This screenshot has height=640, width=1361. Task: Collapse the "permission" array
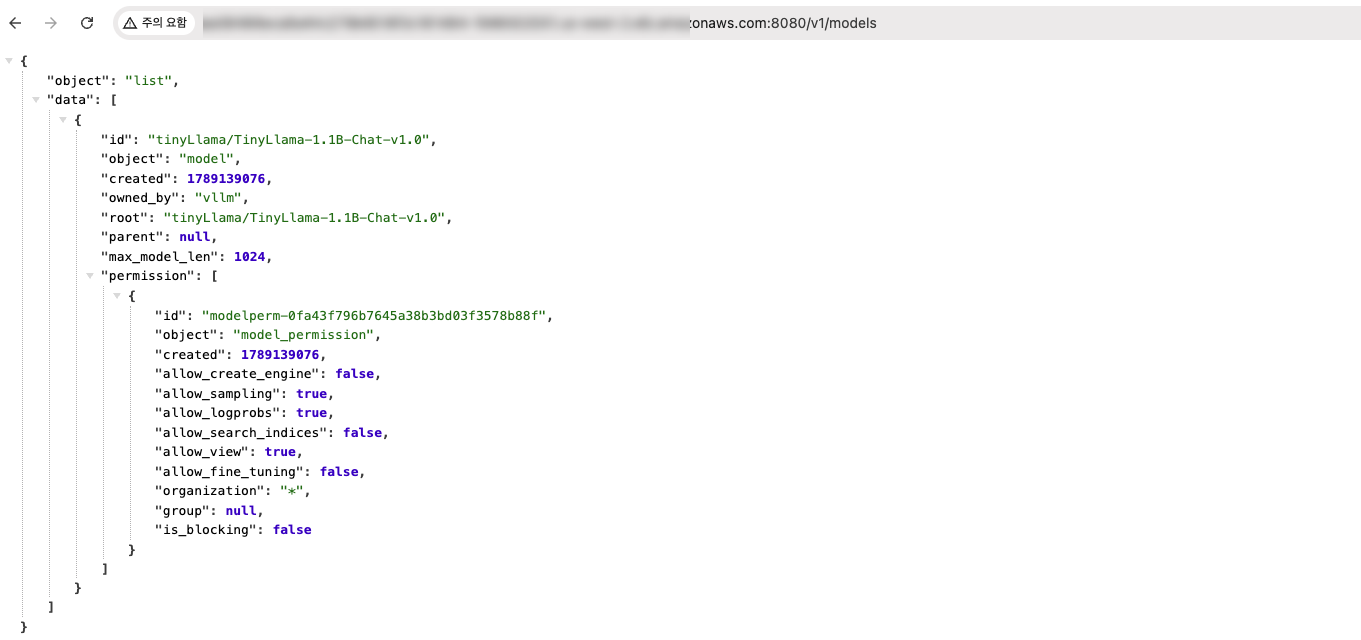click(x=90, y=276)
